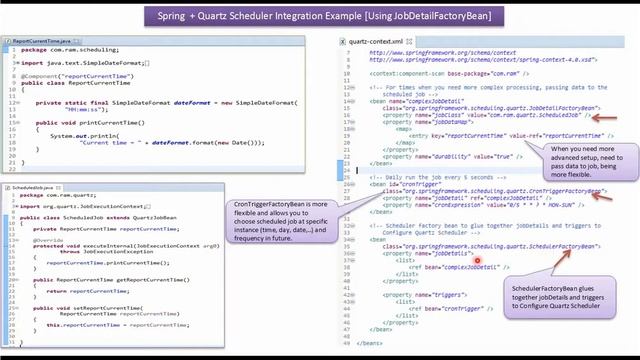Click "System.out.println(" line

85,136
